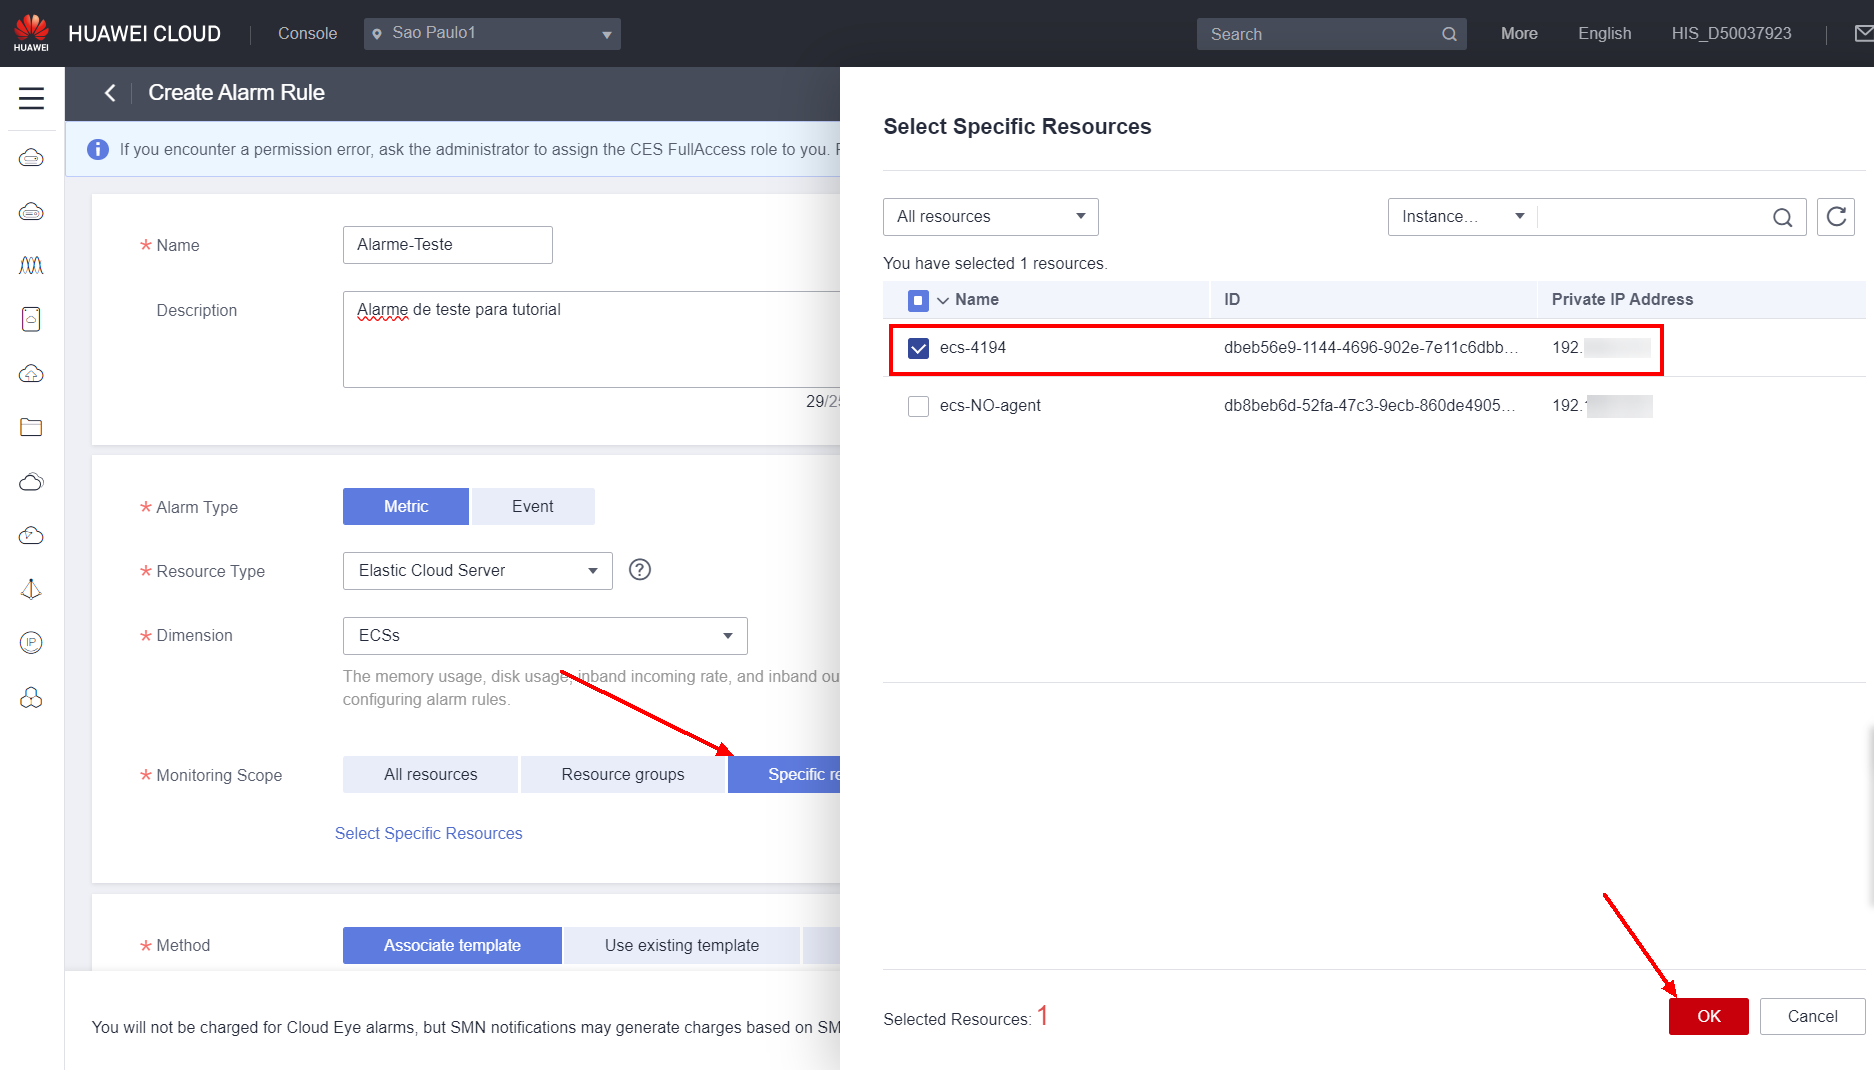Click the Select Specific Resources link
This screenshot has width=1874, height=1070.
(x=428, y=833)
